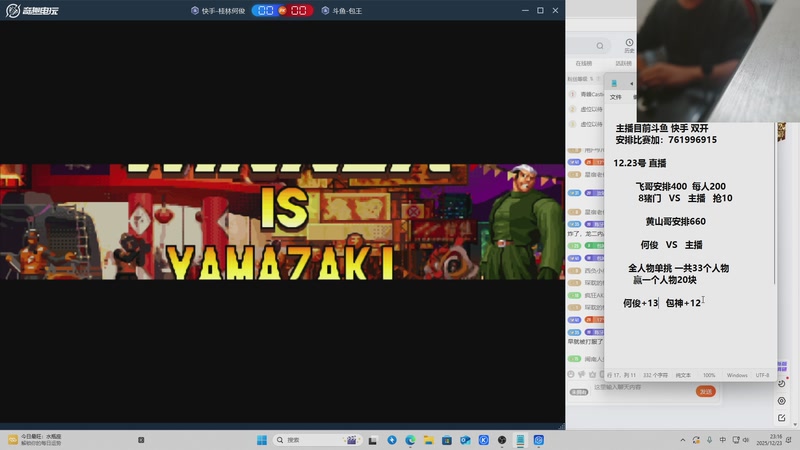Click the red 00 PK score
Screen dimensions: 800x450
(298, 11)
